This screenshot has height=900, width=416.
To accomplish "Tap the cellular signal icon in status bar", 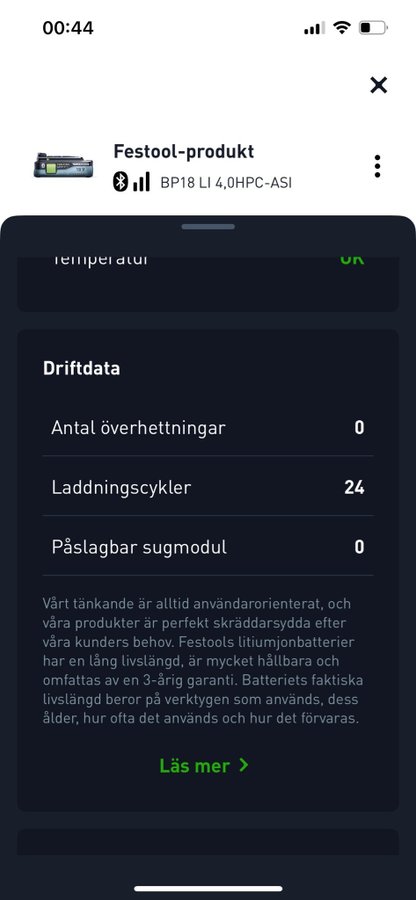I will pos(314,28).
